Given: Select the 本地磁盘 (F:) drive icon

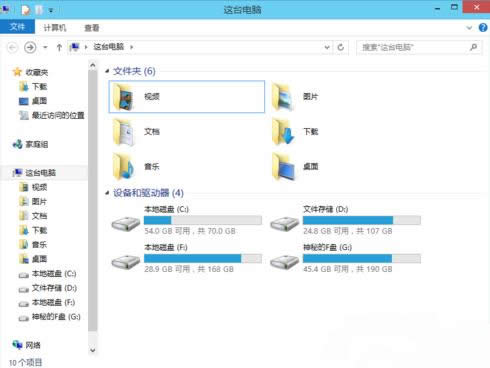Looking at the screenshot, I should pos(126,262).
